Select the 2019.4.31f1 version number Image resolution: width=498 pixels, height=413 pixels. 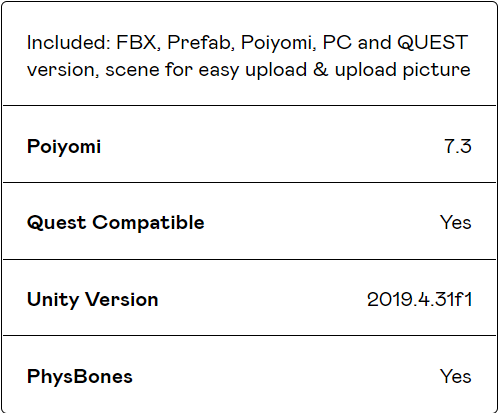419,299
